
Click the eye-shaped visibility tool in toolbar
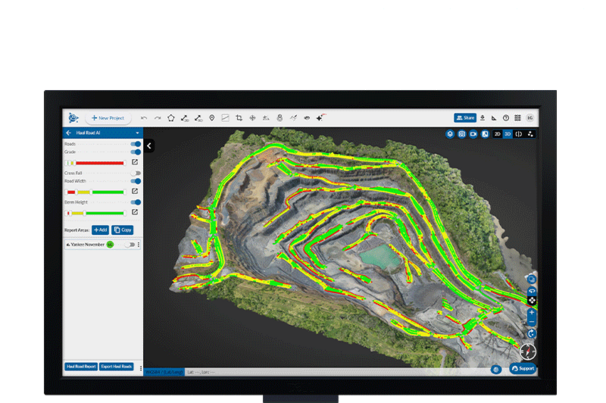pyautogui.click(x=307, y=118)
